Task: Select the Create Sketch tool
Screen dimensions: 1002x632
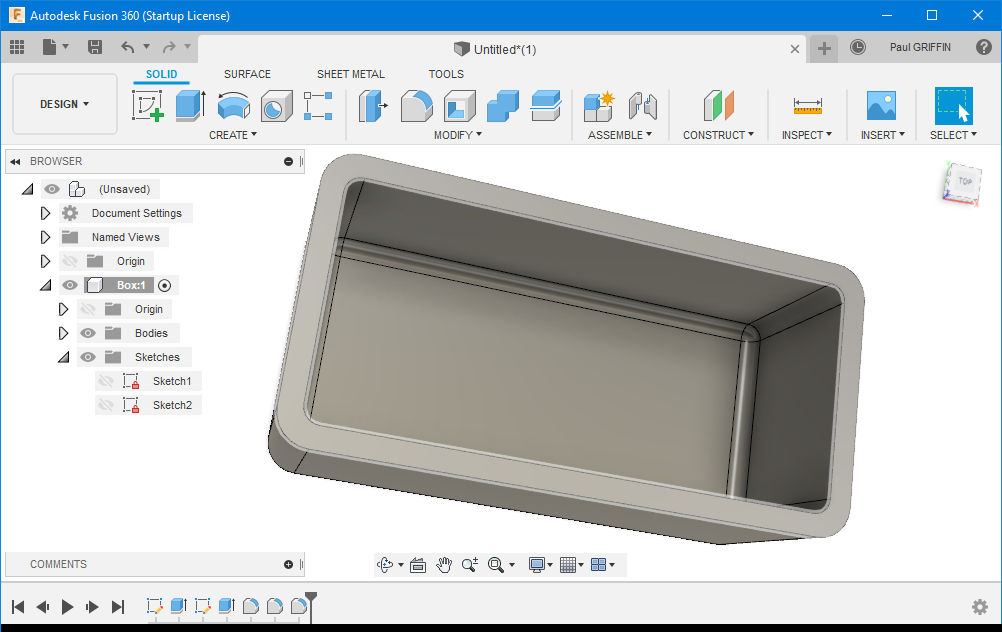Action: point(148,105)
